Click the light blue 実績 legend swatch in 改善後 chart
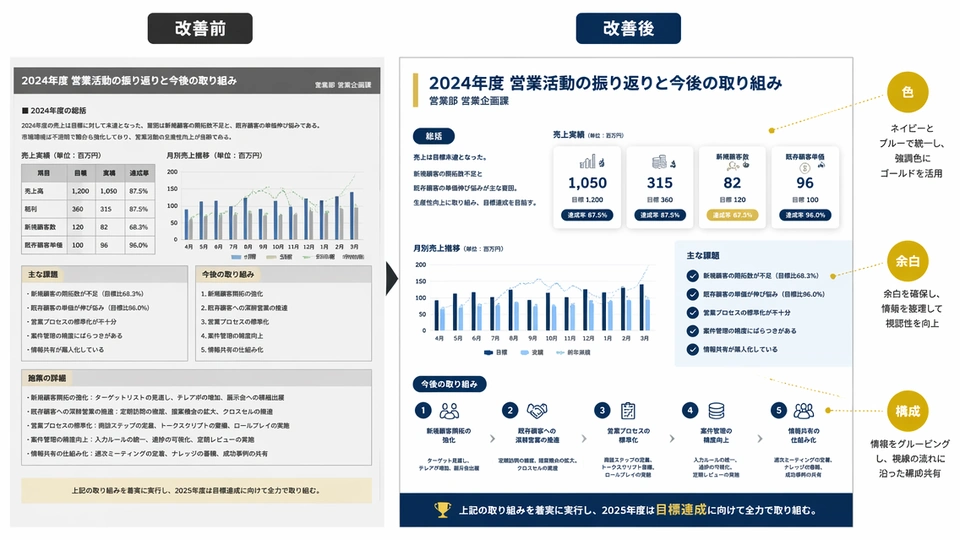 click(x=524, y=353)
